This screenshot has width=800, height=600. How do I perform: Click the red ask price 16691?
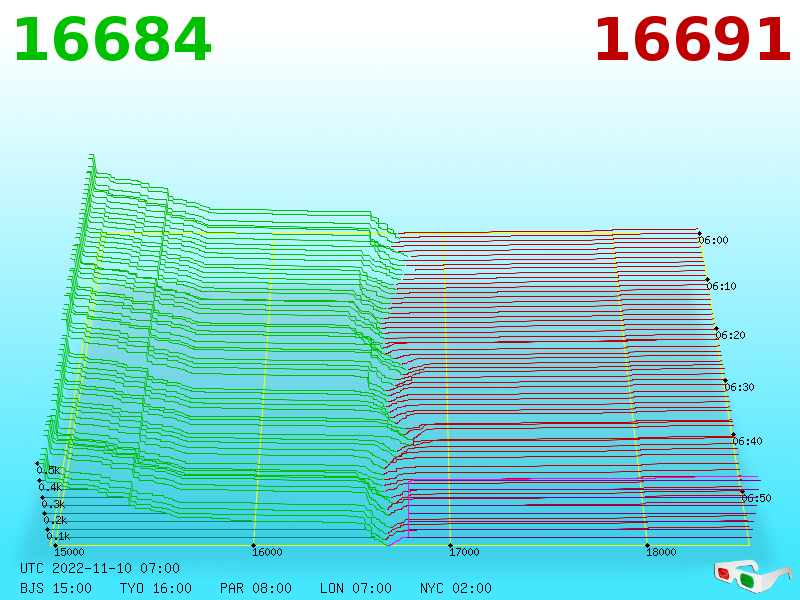[x=693, y=40]
